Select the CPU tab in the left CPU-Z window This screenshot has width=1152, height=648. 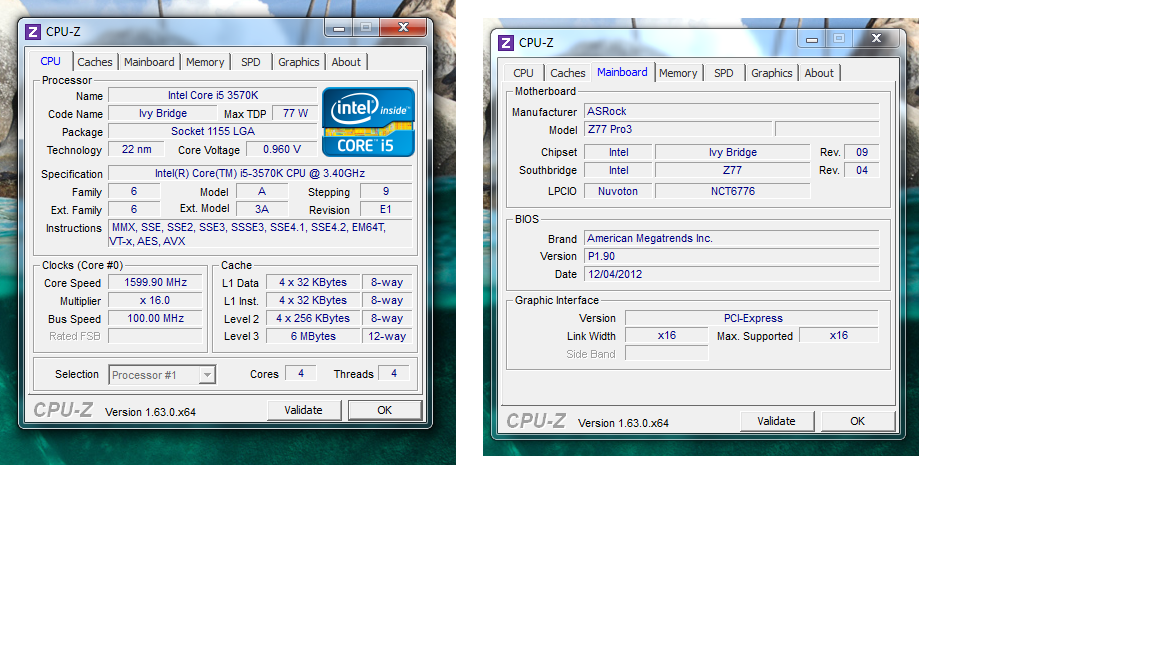click(x=51, y=61)
